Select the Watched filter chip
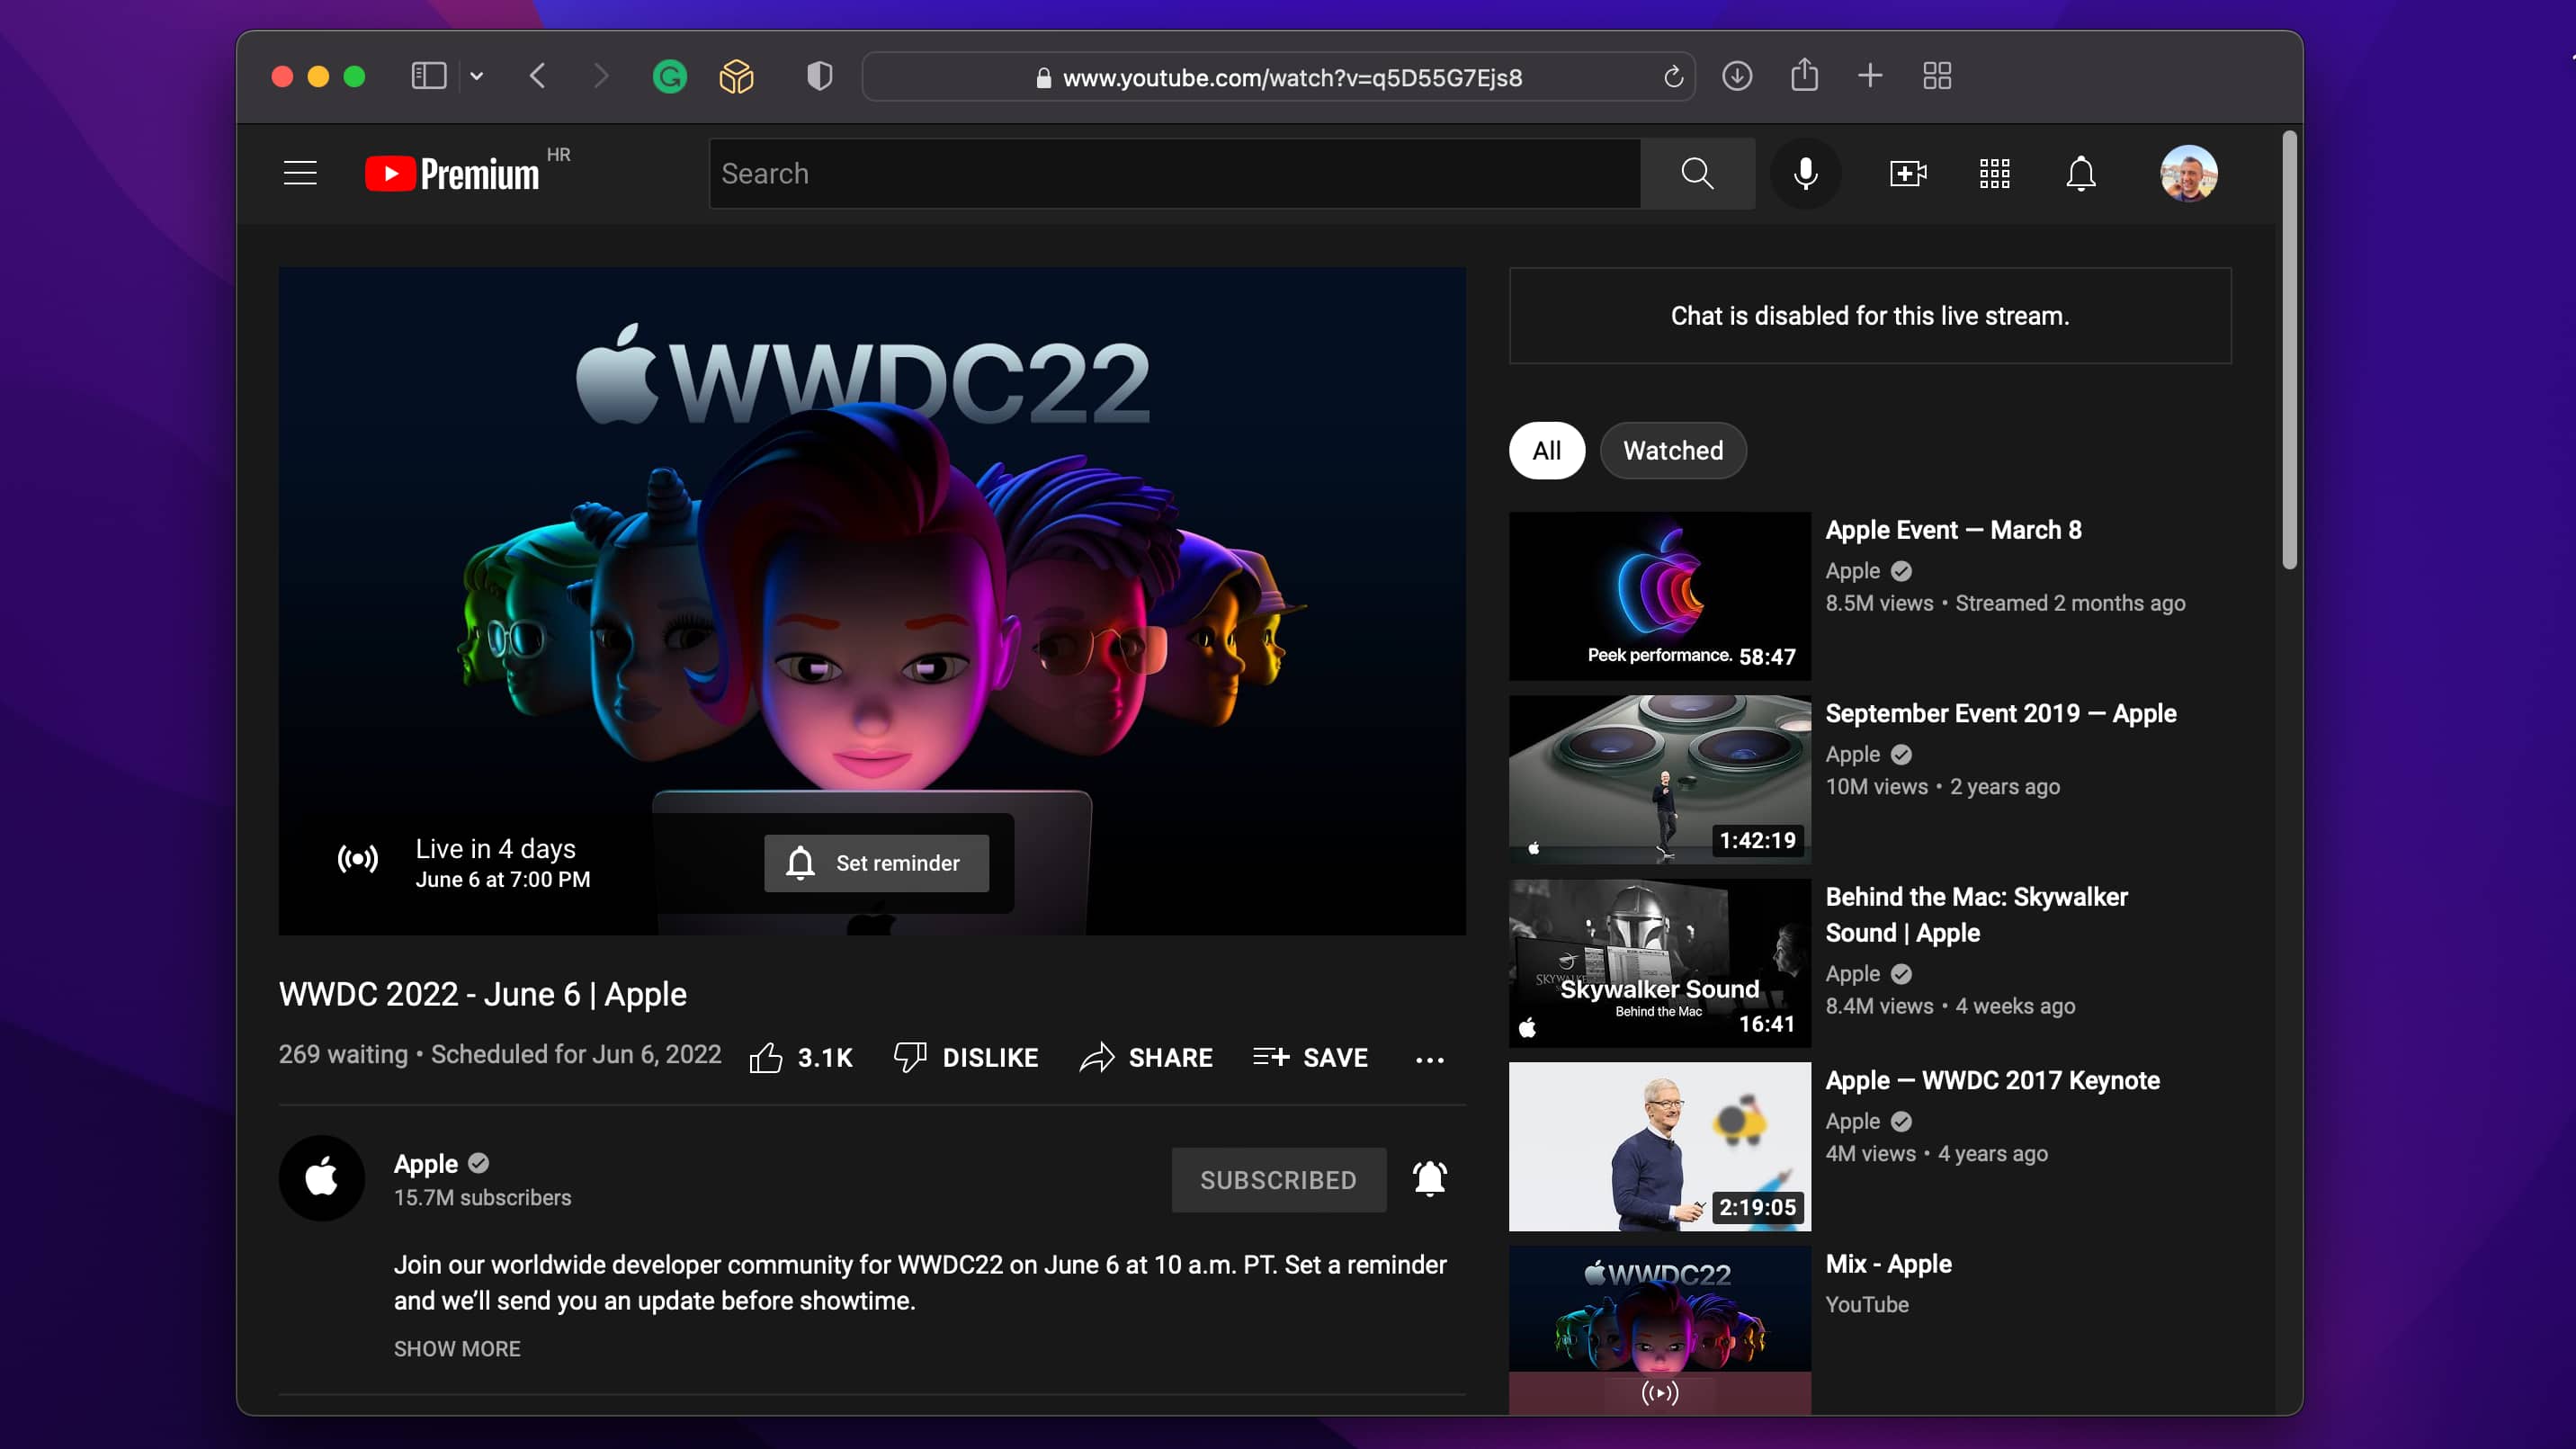The width and height of the screenshot is (2576, 1449). [1673, 450]
